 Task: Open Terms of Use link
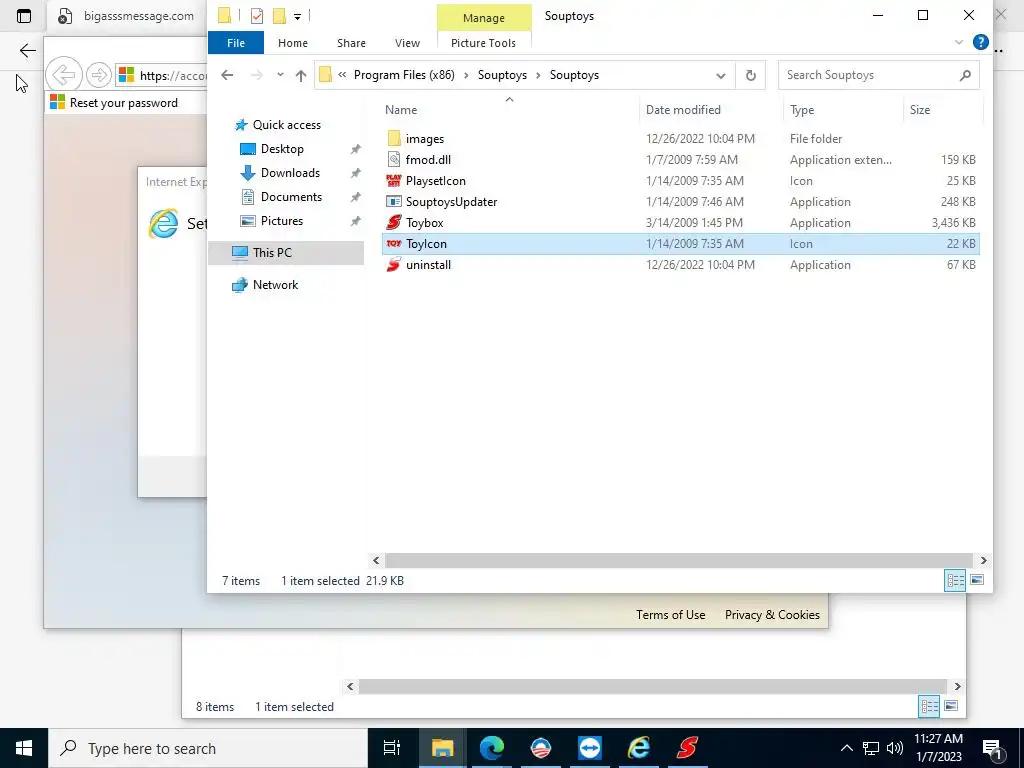click(x=671, y=615)
